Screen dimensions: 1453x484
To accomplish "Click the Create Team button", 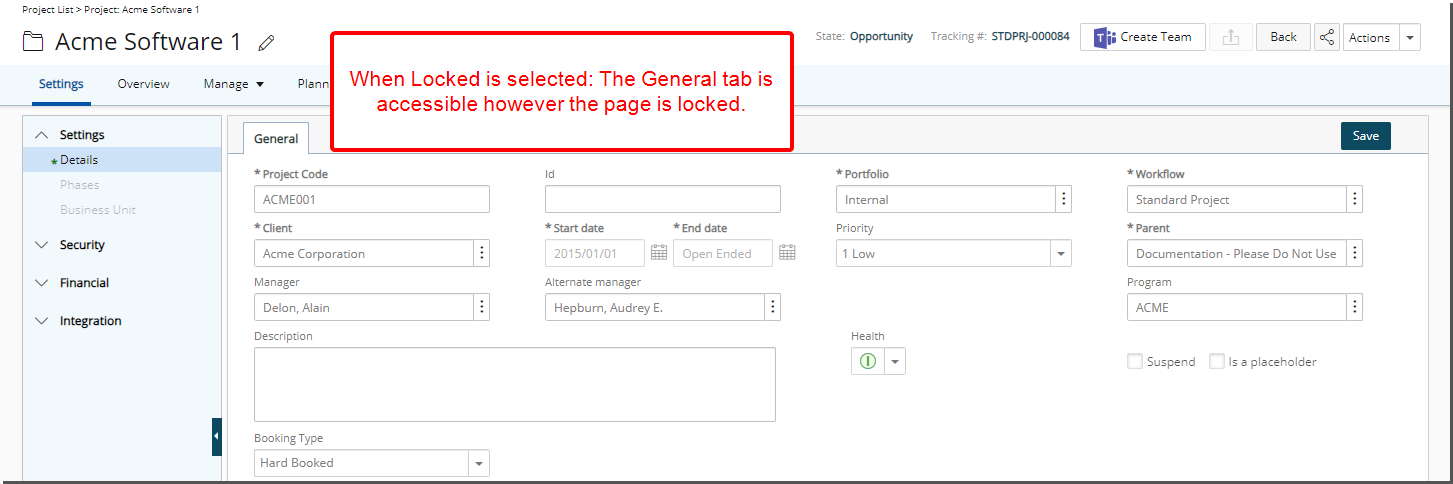I will click(1143, 37).
